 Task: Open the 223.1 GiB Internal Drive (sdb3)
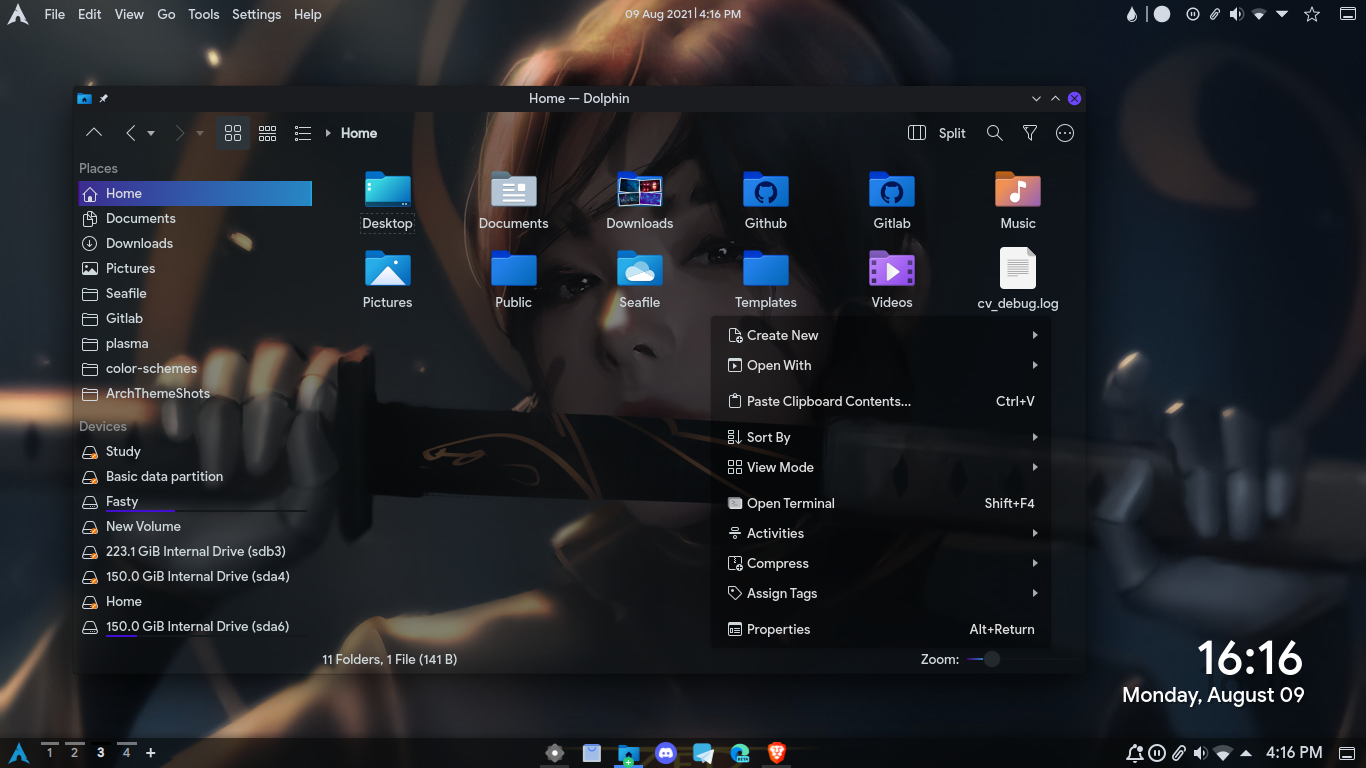[195, 551]
